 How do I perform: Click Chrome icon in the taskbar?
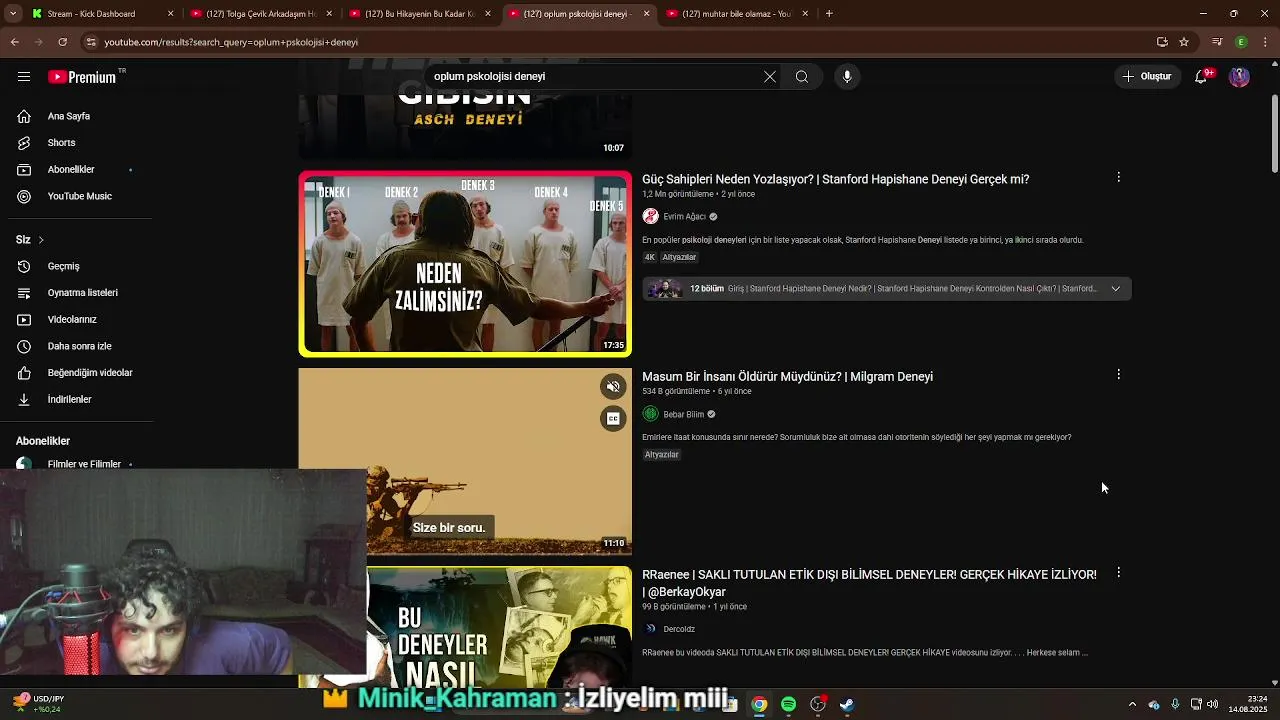[759, 705]
